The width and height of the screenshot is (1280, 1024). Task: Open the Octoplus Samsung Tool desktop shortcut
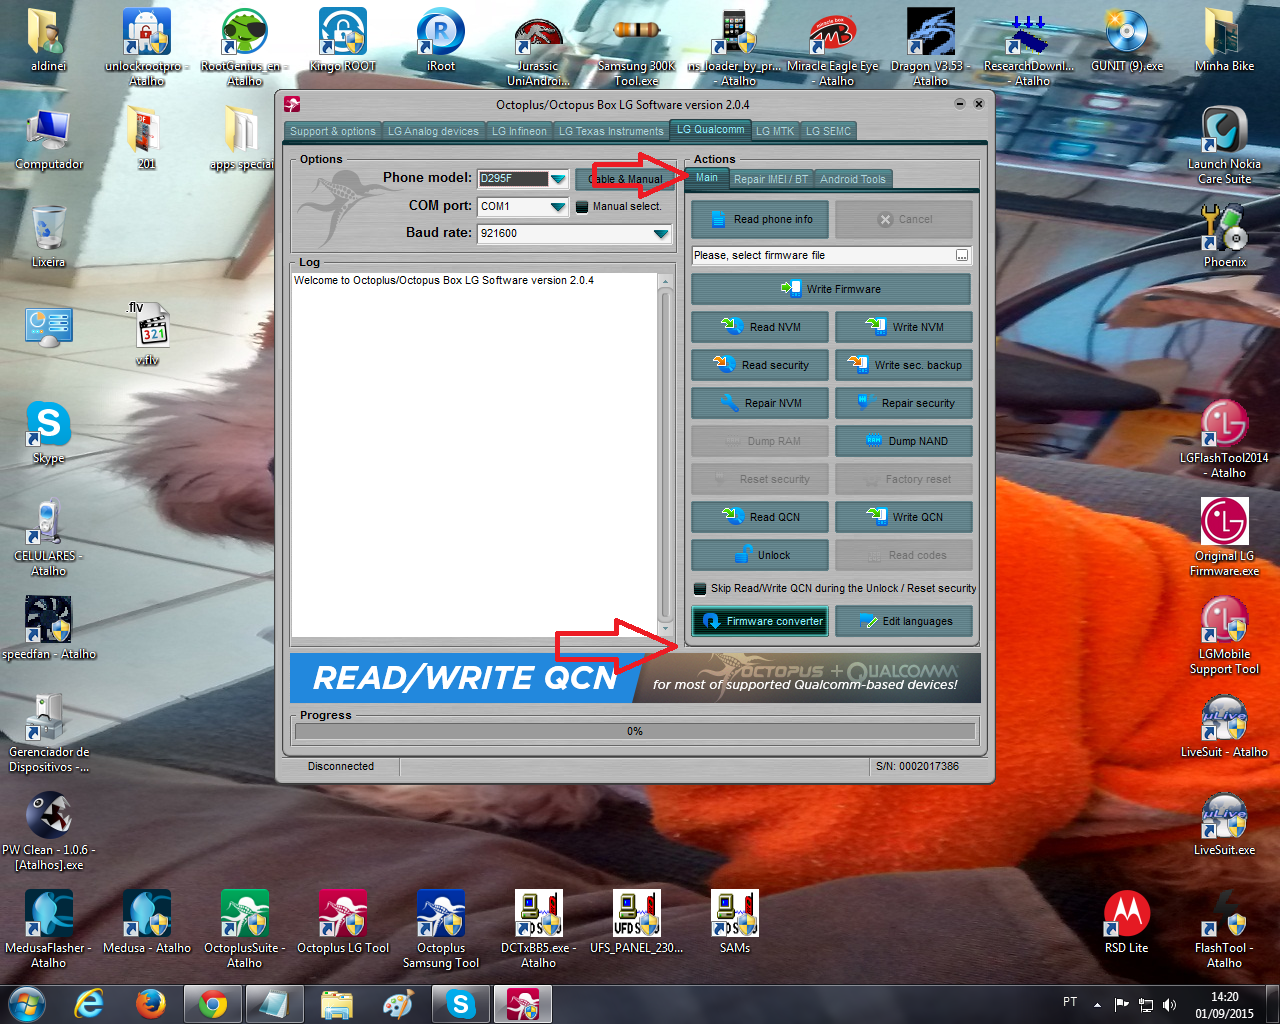click(x=441, y=929)
